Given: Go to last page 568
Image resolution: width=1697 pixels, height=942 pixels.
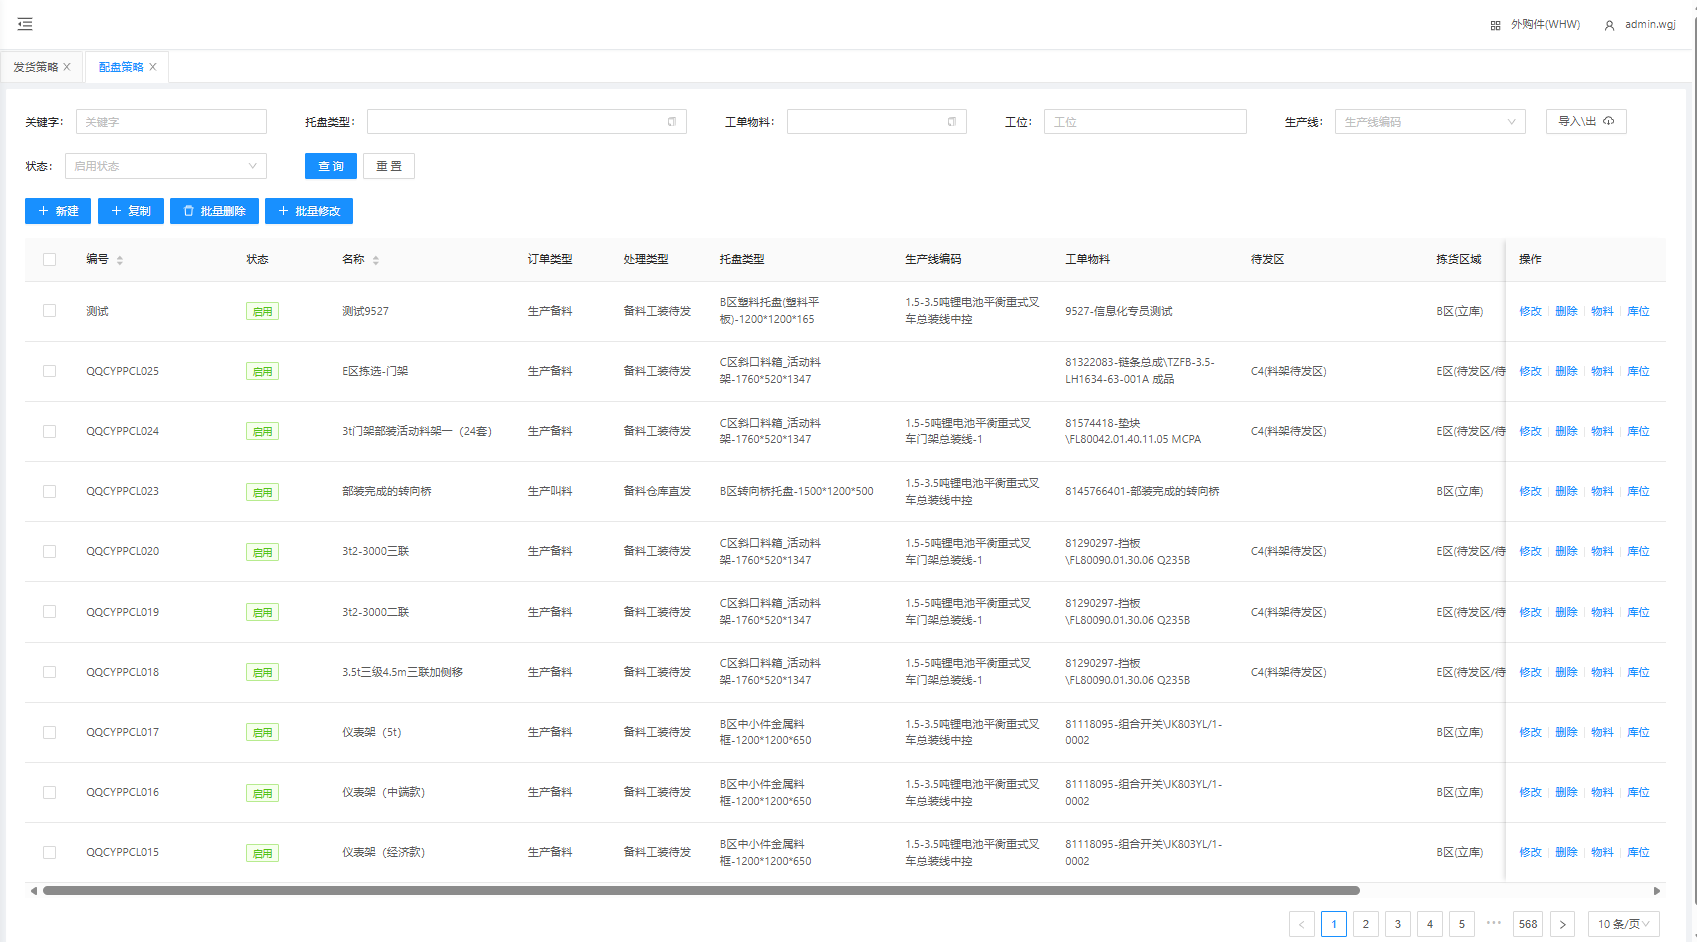Looking at the screenshot, I should click(1528, 924).
